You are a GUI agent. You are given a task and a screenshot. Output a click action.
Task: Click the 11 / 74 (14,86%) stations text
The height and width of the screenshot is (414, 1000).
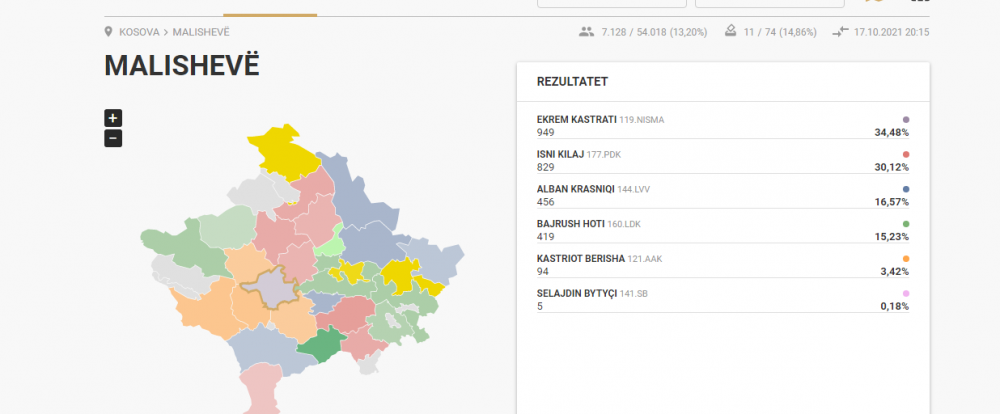[x=780, y=32]
